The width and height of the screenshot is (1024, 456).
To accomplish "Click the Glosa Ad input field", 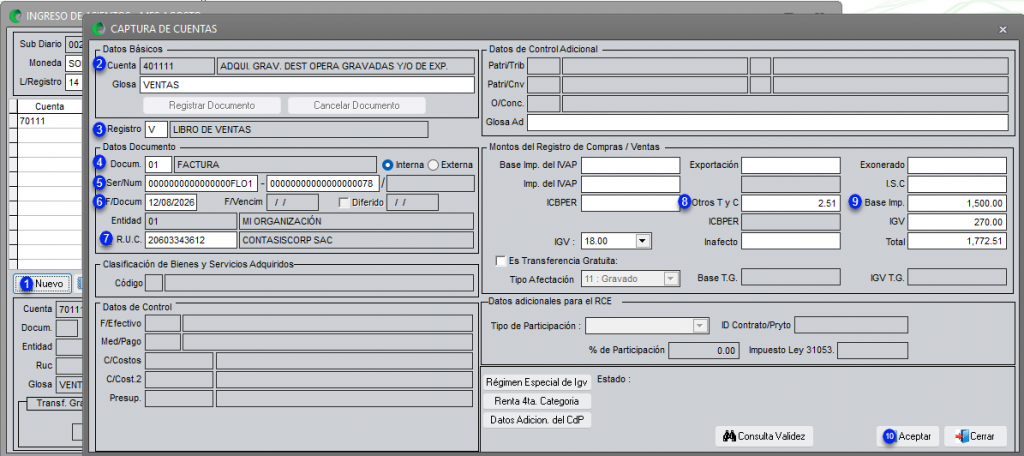I will coord(767,122).
